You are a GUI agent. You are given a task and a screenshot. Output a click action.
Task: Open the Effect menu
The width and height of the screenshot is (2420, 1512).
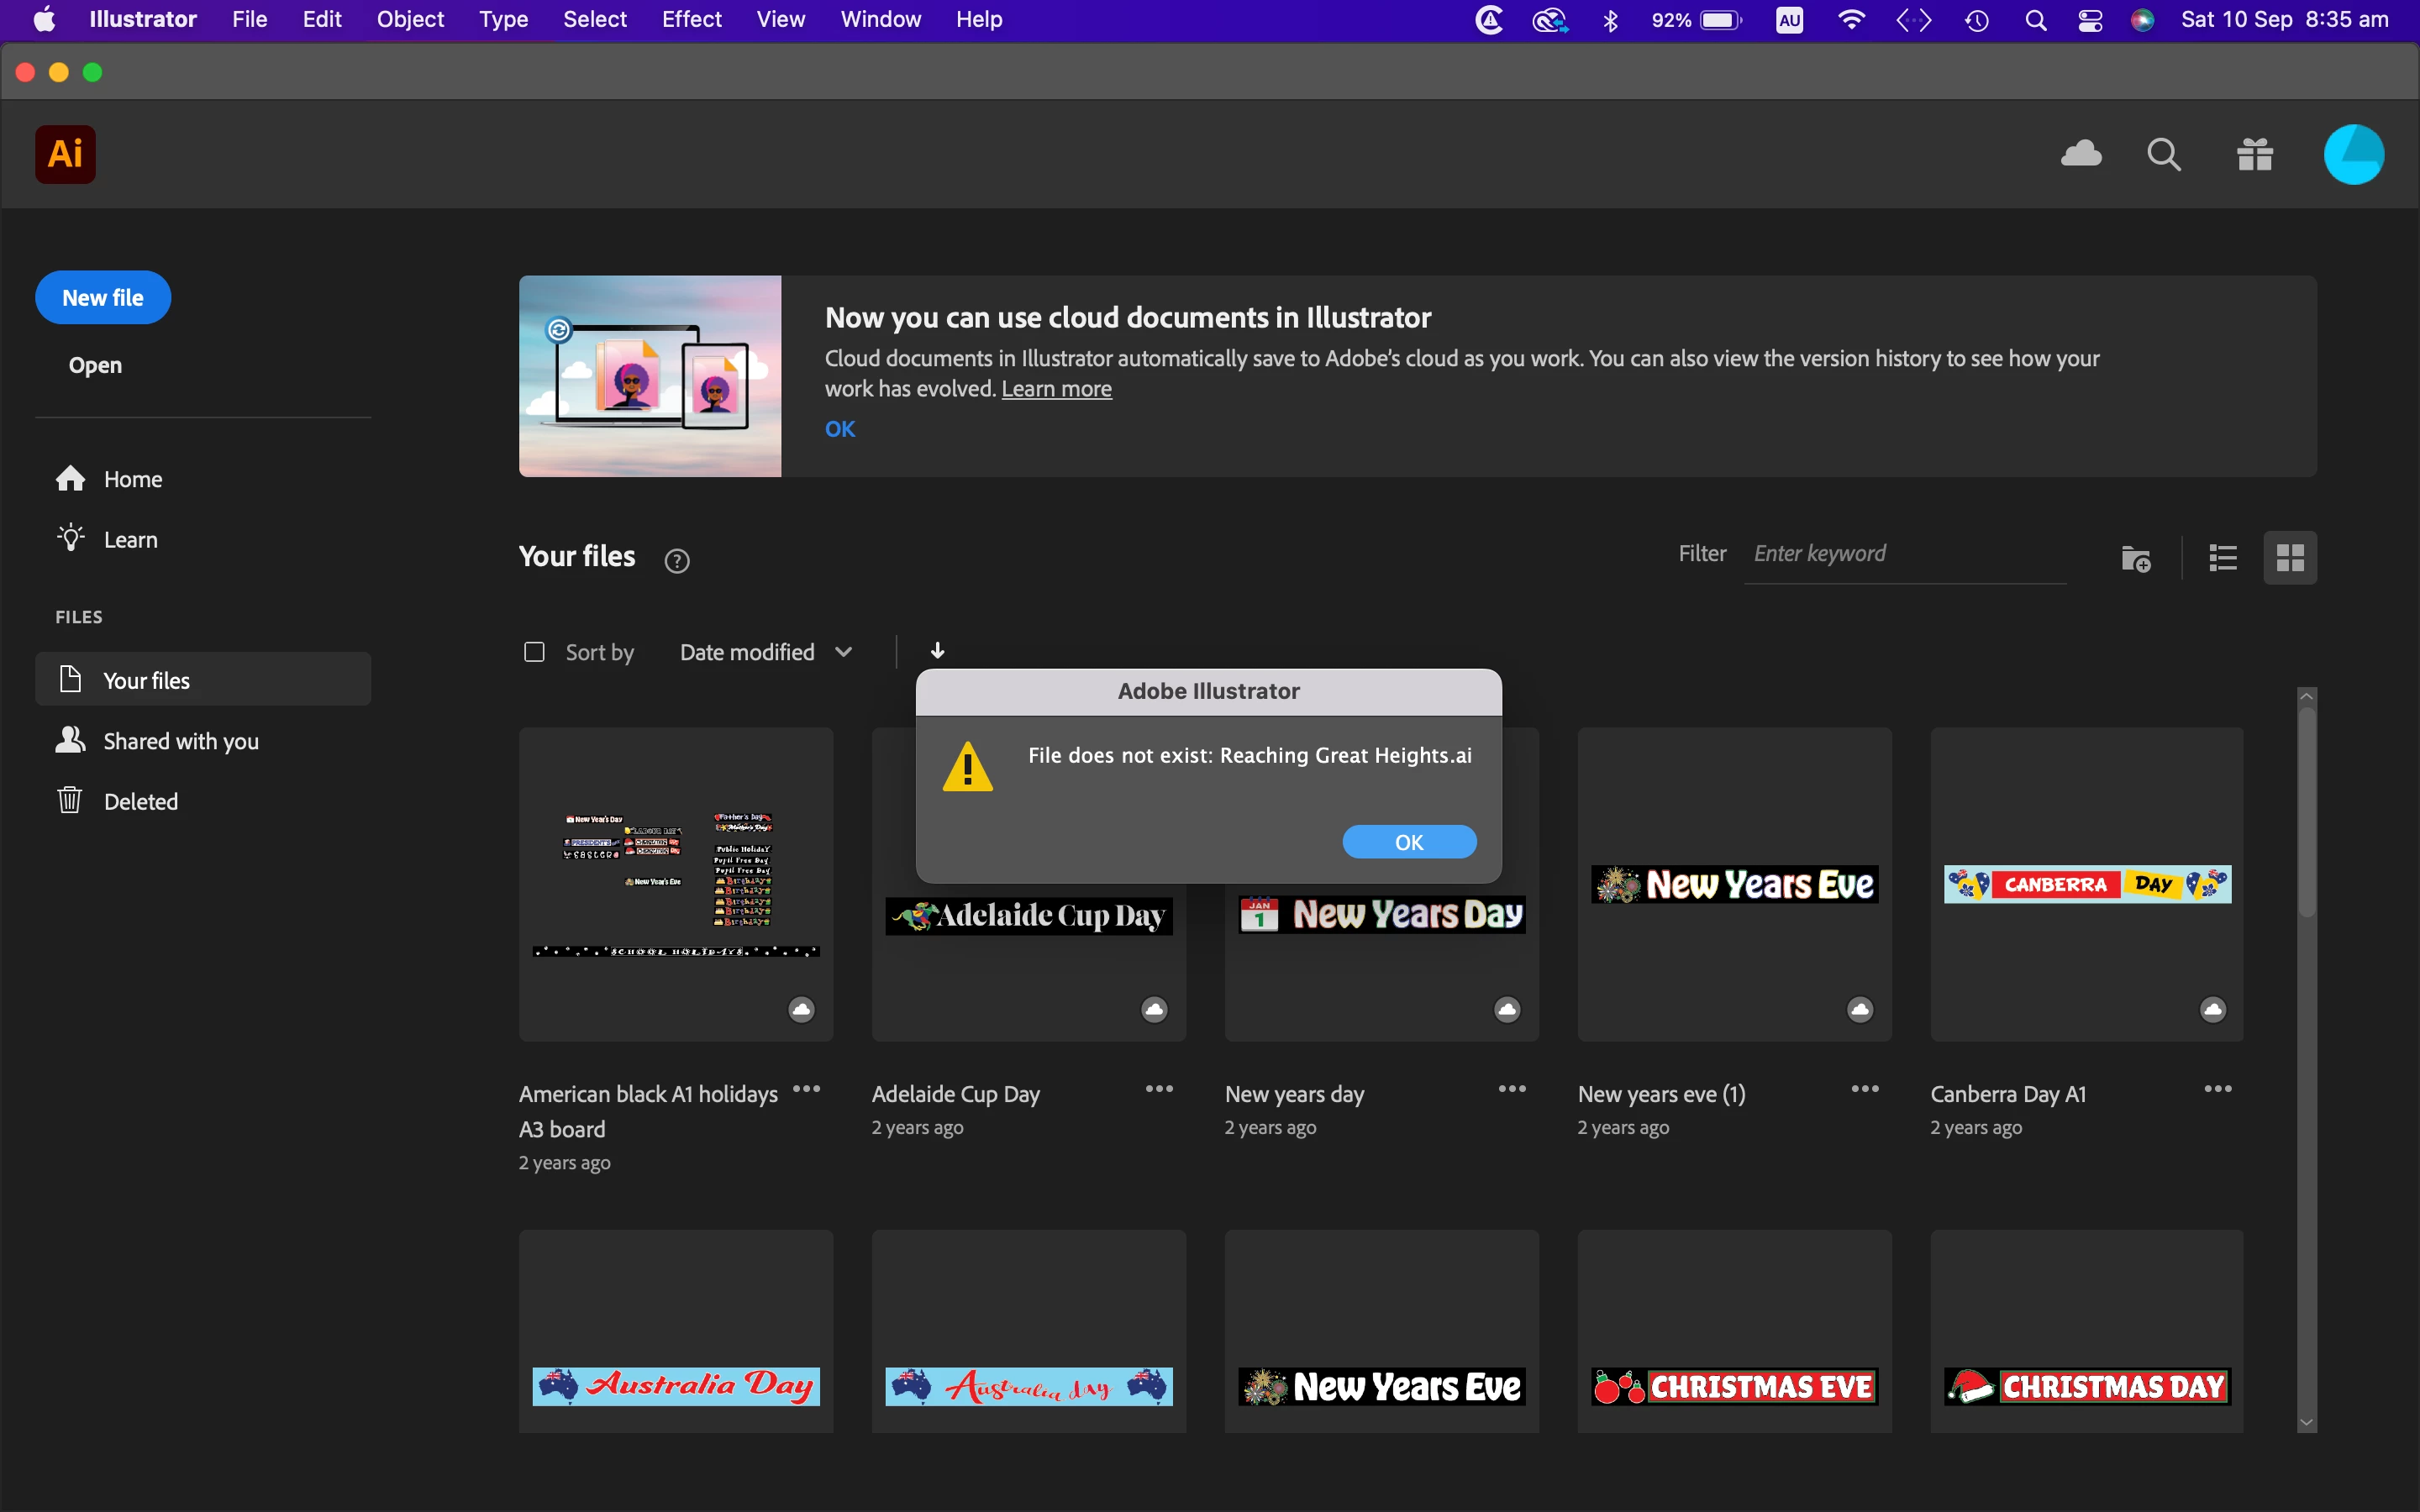691,20
